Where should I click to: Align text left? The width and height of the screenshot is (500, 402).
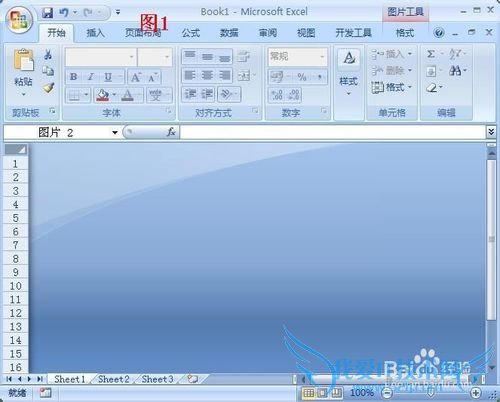point(190,75)
